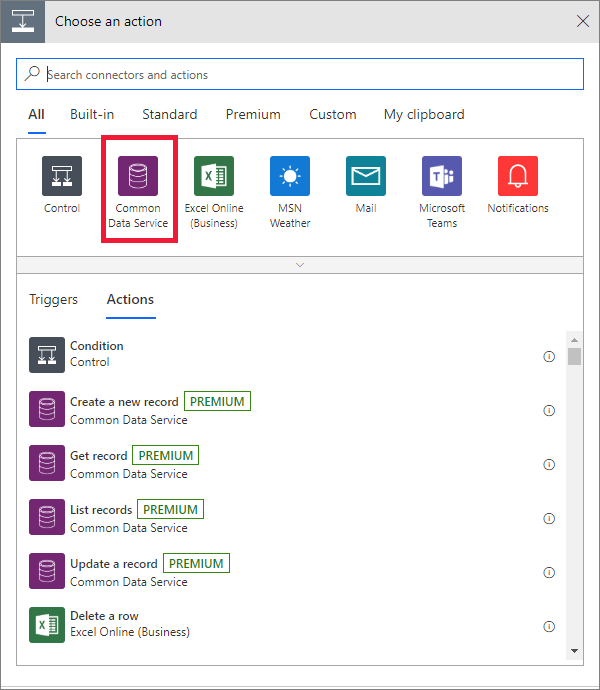Click PREMIUM badge on Create a new record
The image size is (600, 690).
pyautogui.click(x=217, y=401)
